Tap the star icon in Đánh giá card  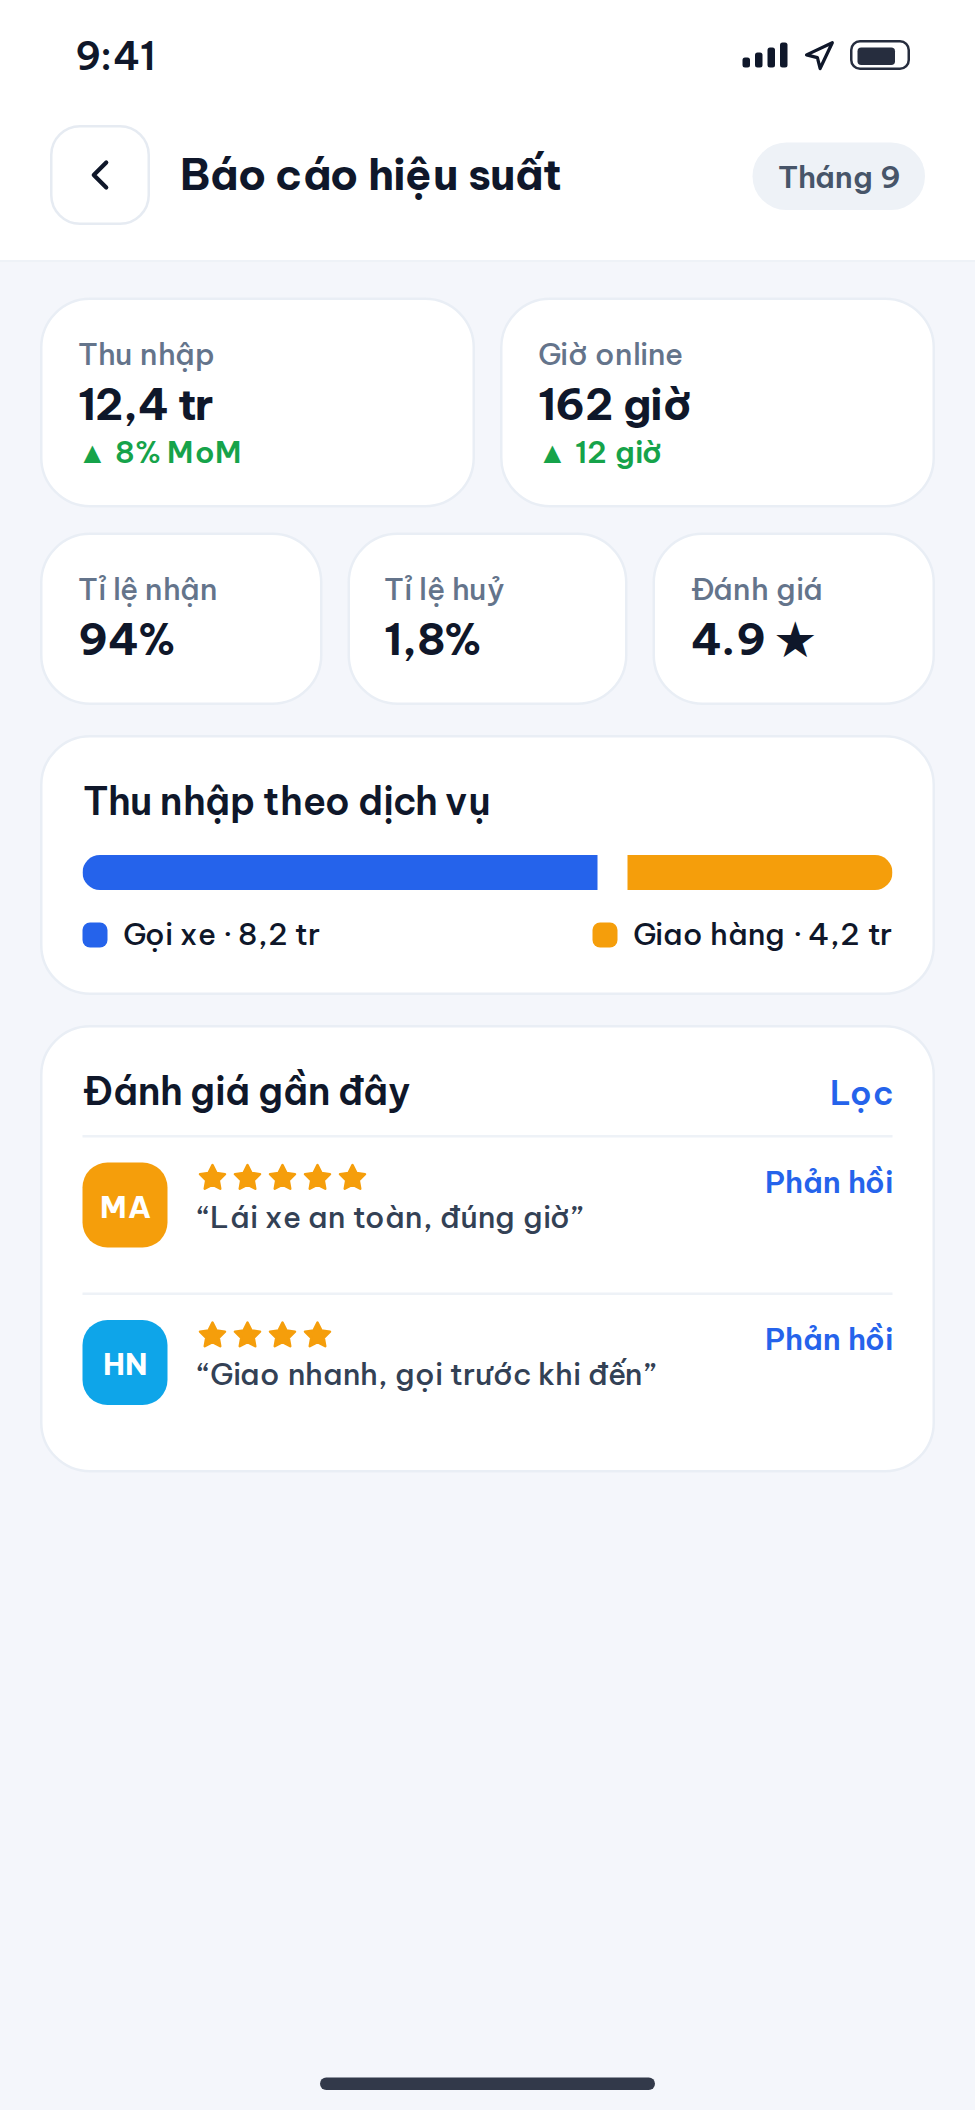point(795,639)
